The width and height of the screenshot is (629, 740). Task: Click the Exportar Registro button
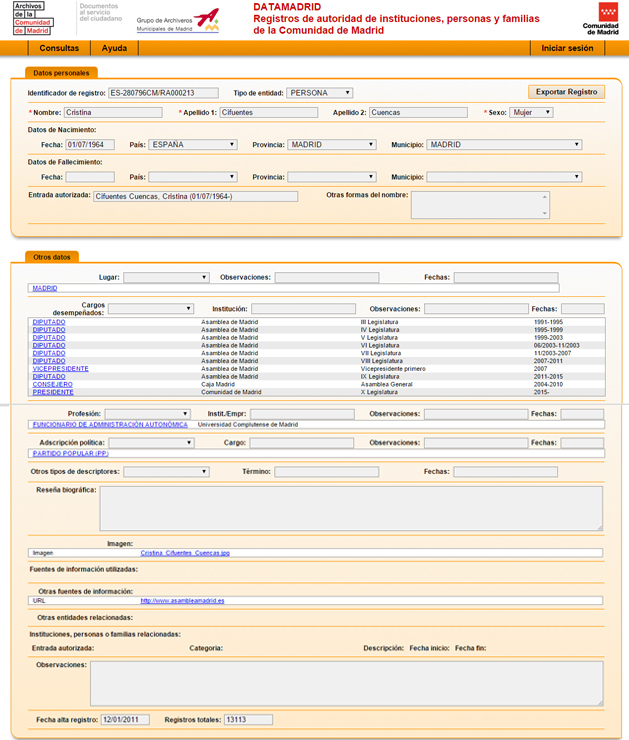[x=566, y=92]
